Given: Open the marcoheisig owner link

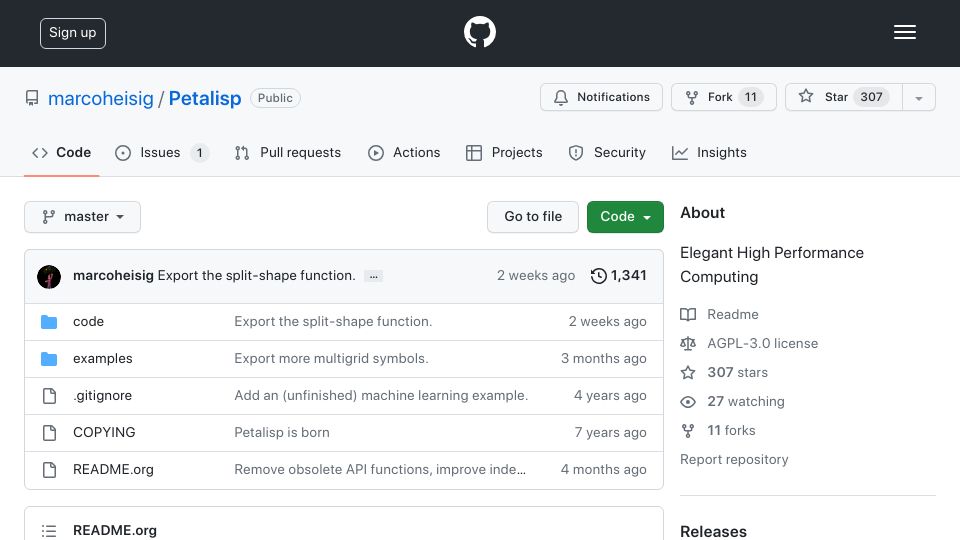Looking at the screenshot, I should click(x=100, y=98).
